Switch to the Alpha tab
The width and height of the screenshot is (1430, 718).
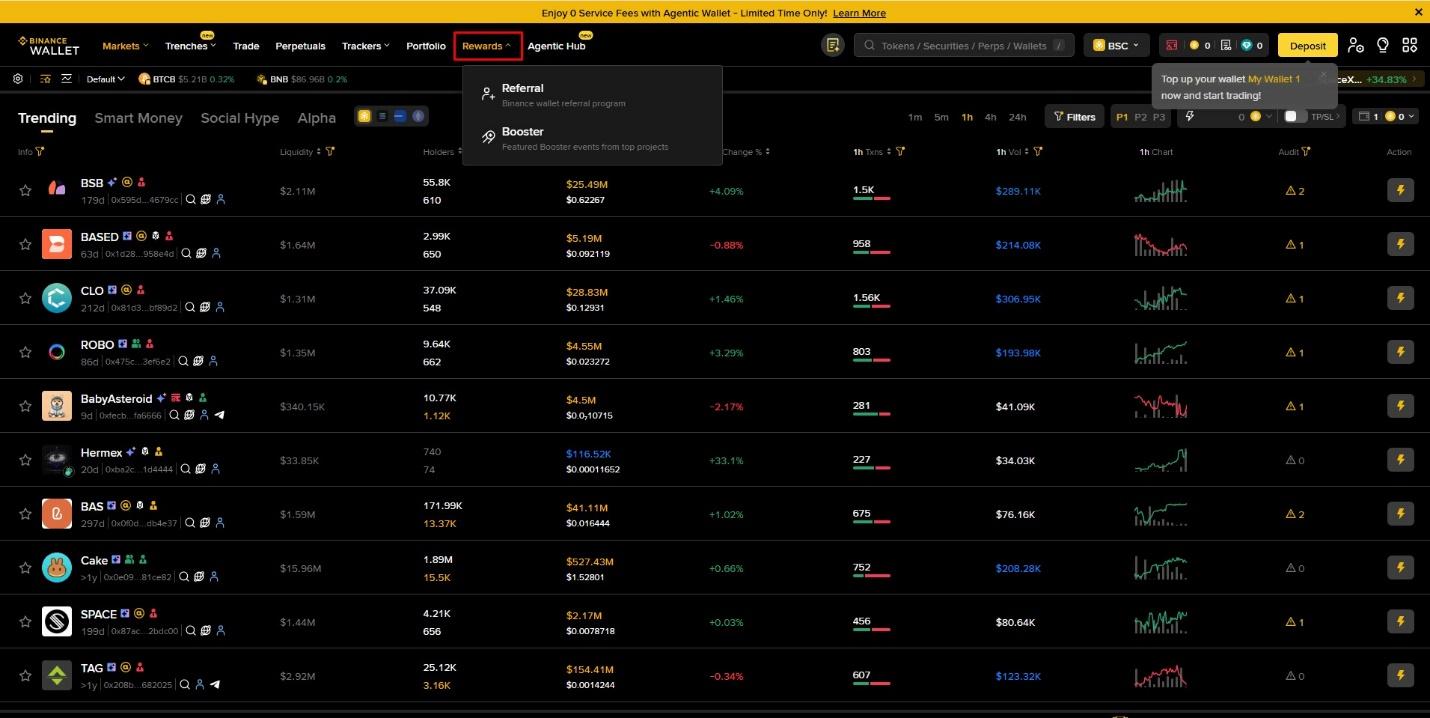point(317,118)
